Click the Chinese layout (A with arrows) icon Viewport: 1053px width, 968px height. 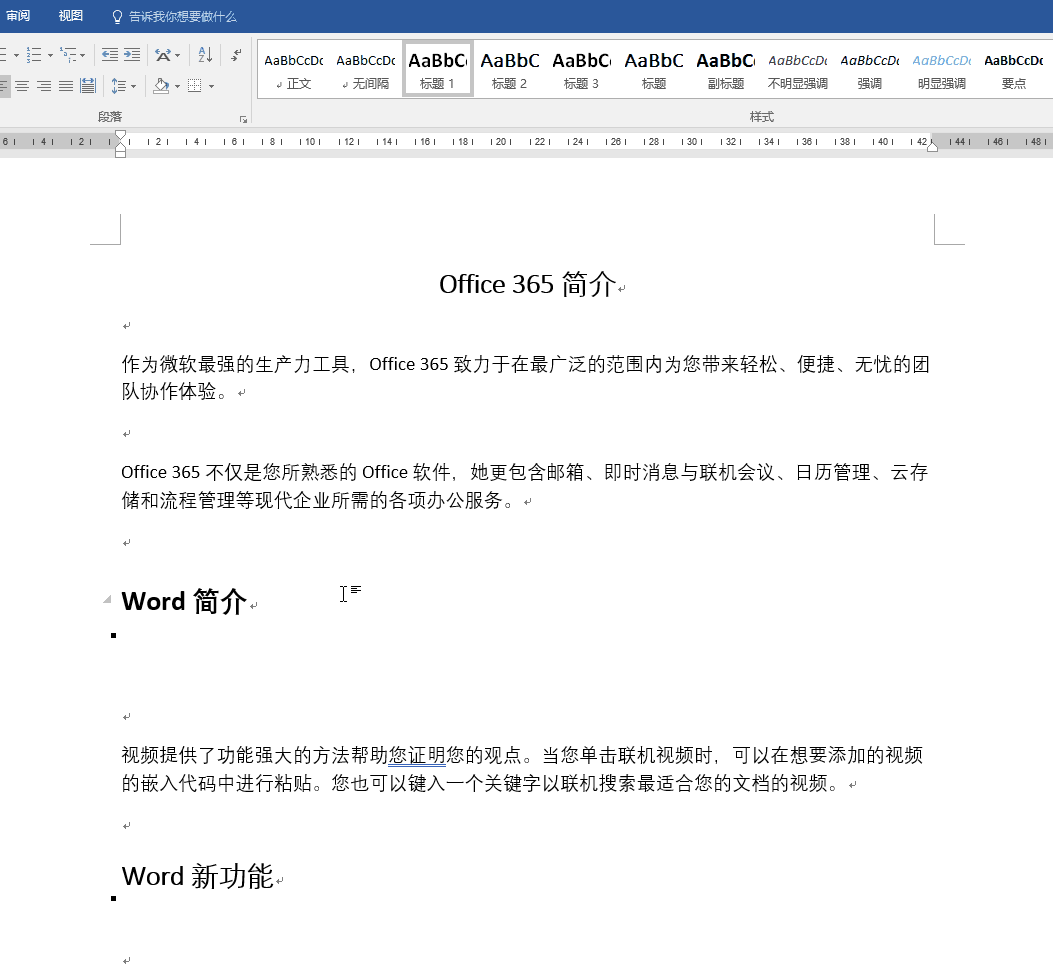163,54
